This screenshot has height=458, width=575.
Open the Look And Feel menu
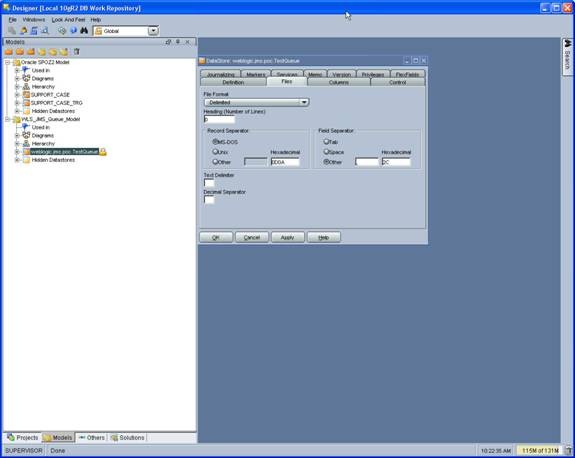[x=68, y=19]
